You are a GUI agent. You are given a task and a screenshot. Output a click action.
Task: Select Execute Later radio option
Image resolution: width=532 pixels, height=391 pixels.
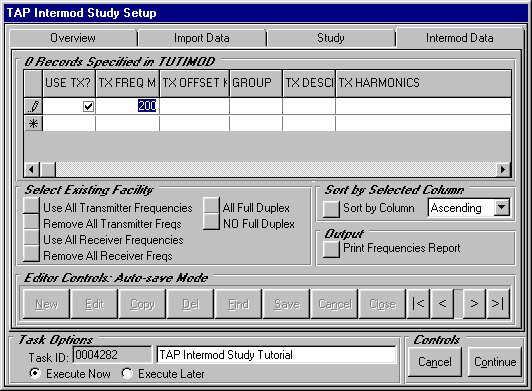(127, 373)
